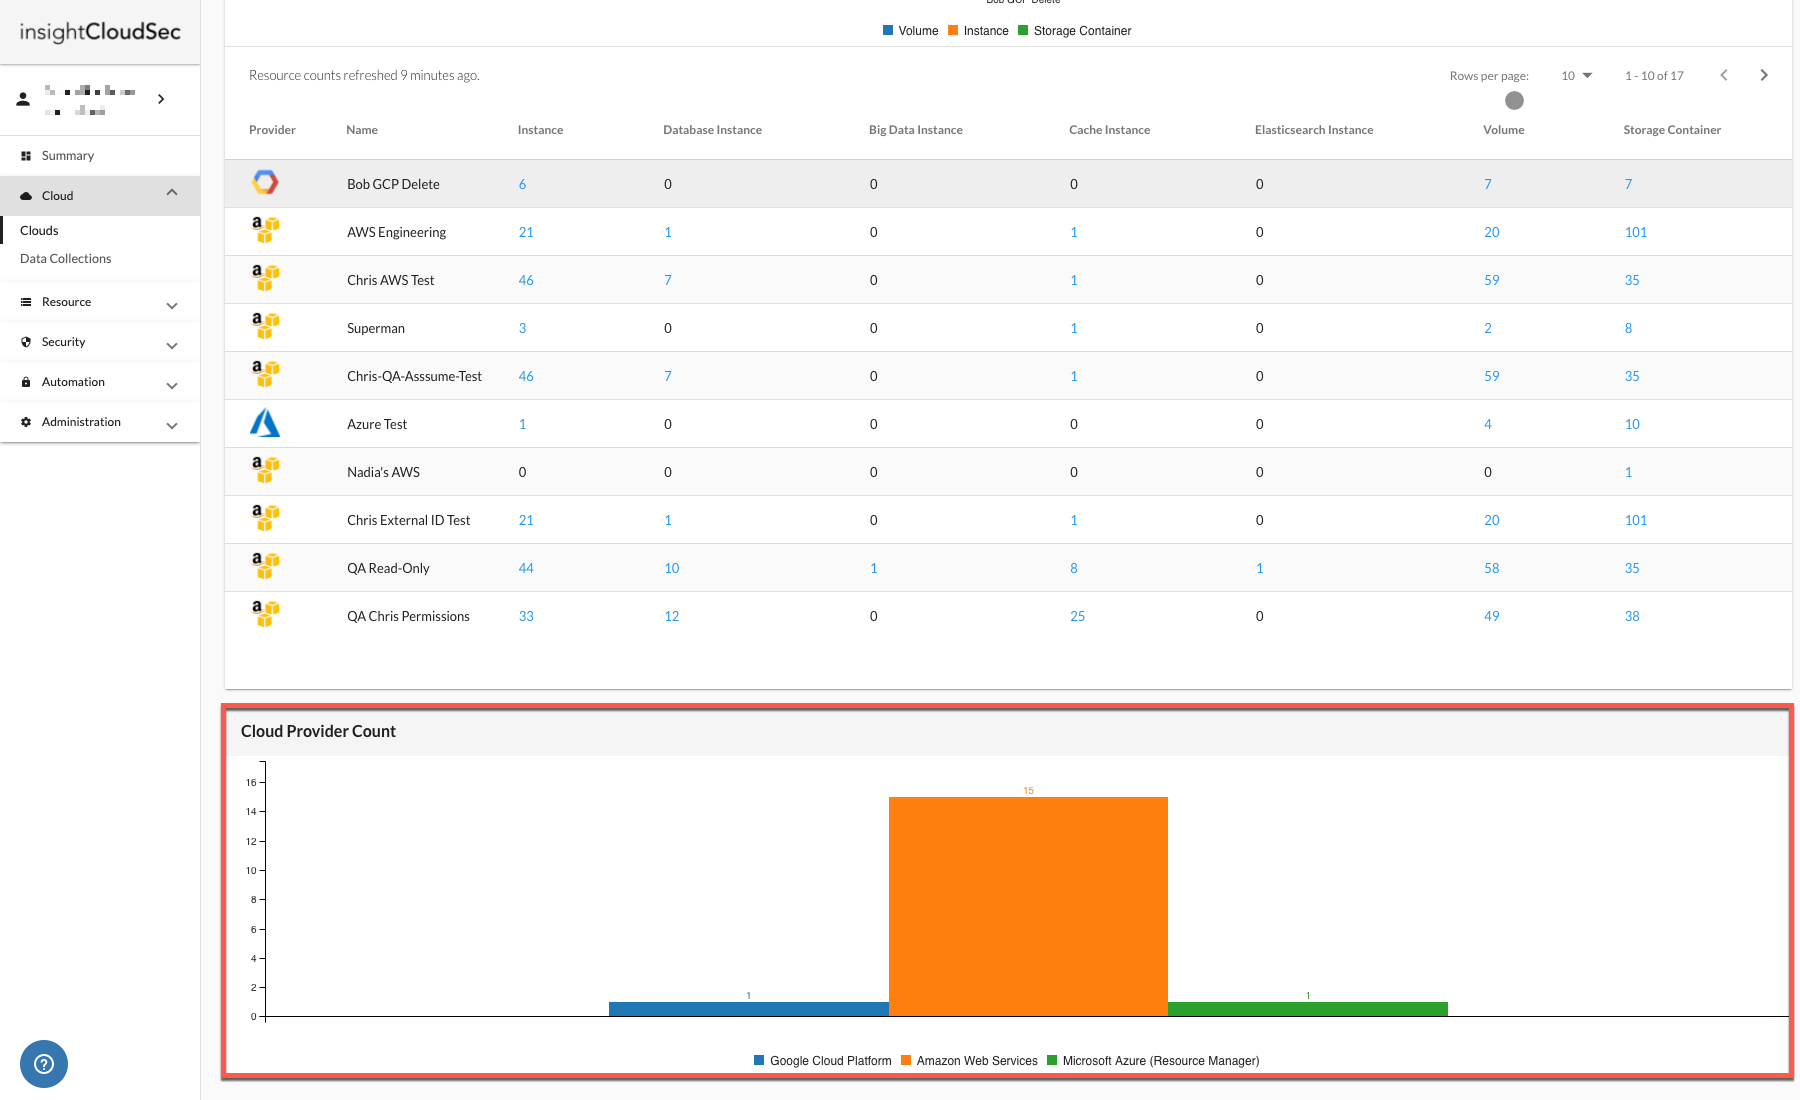Toggle Storage Container series in top legend

1075,31
